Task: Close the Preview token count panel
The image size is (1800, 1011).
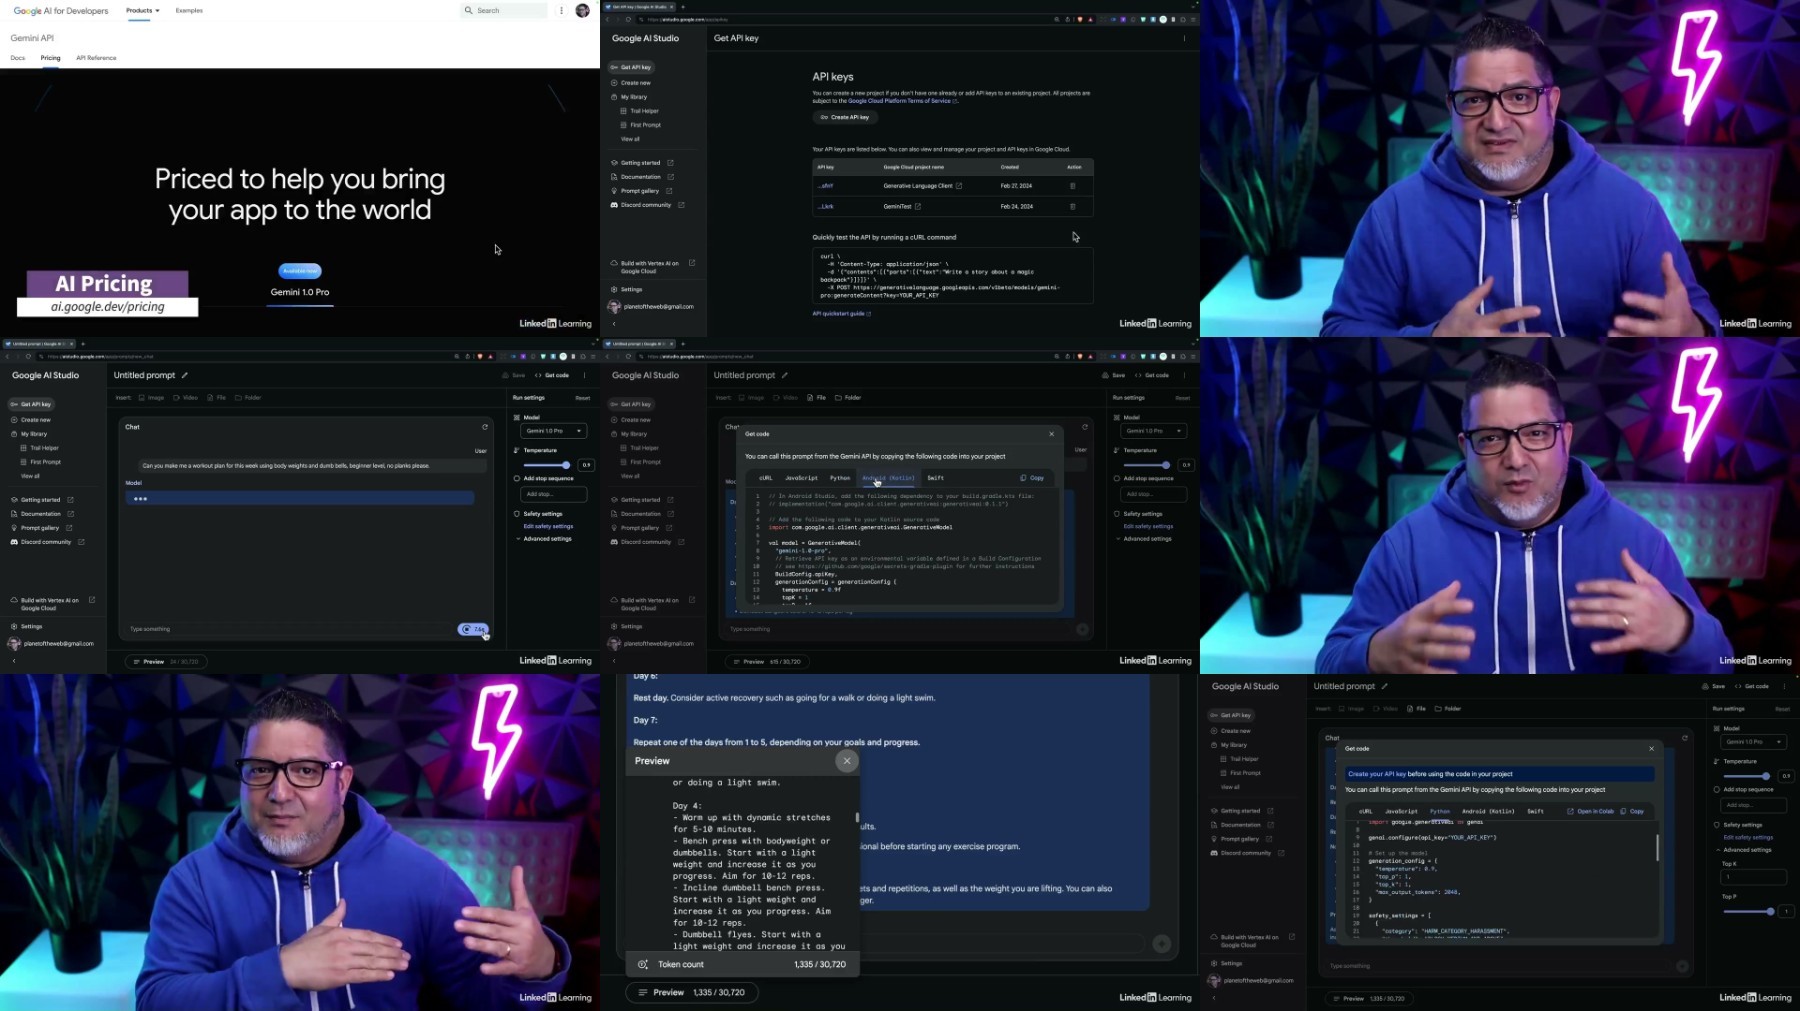Action: coord(847,761)
